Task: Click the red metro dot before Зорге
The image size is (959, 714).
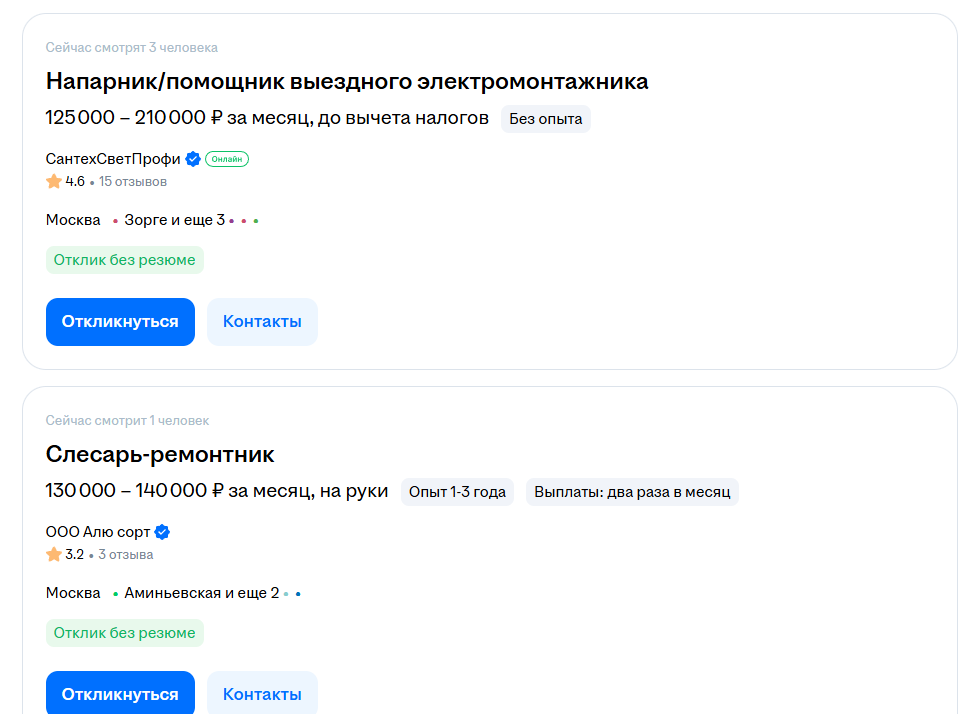Action: 115,221
